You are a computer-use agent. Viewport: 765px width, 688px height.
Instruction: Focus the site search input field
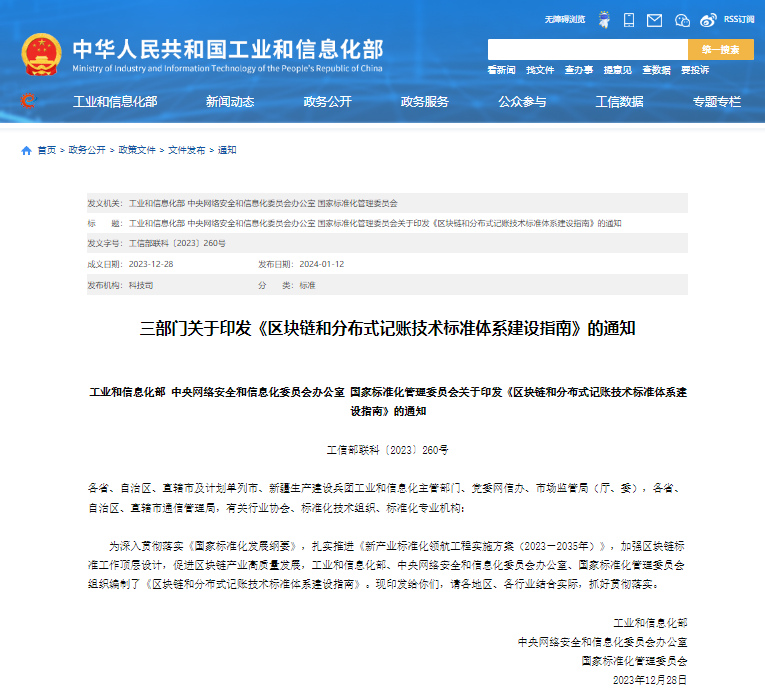click(x=587, y=49)
